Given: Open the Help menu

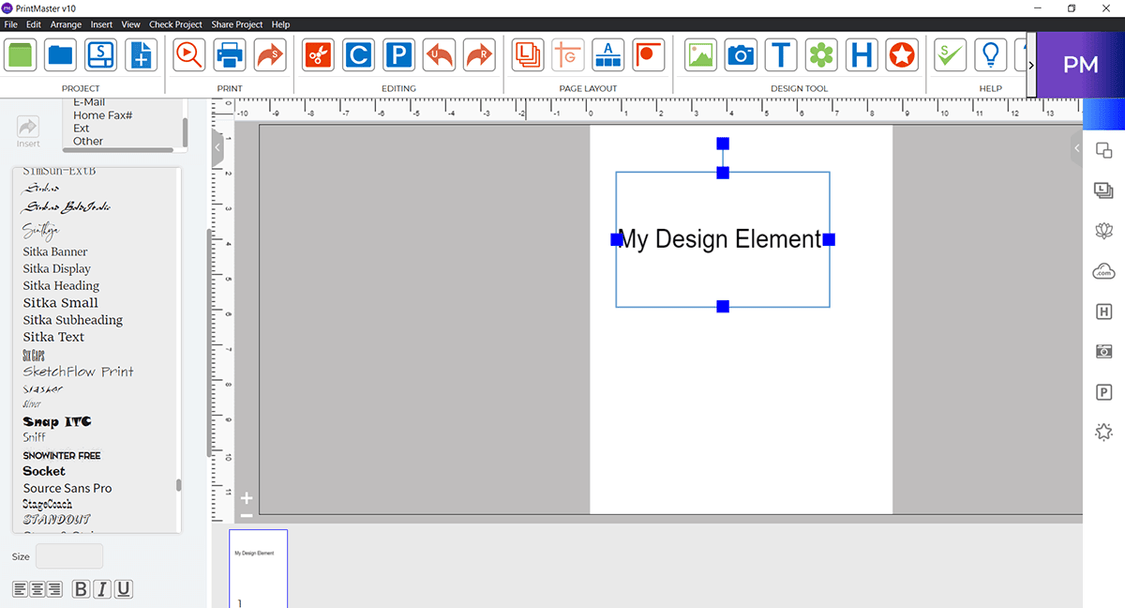Looking at the screenshot, I should [x=281, y=24].
